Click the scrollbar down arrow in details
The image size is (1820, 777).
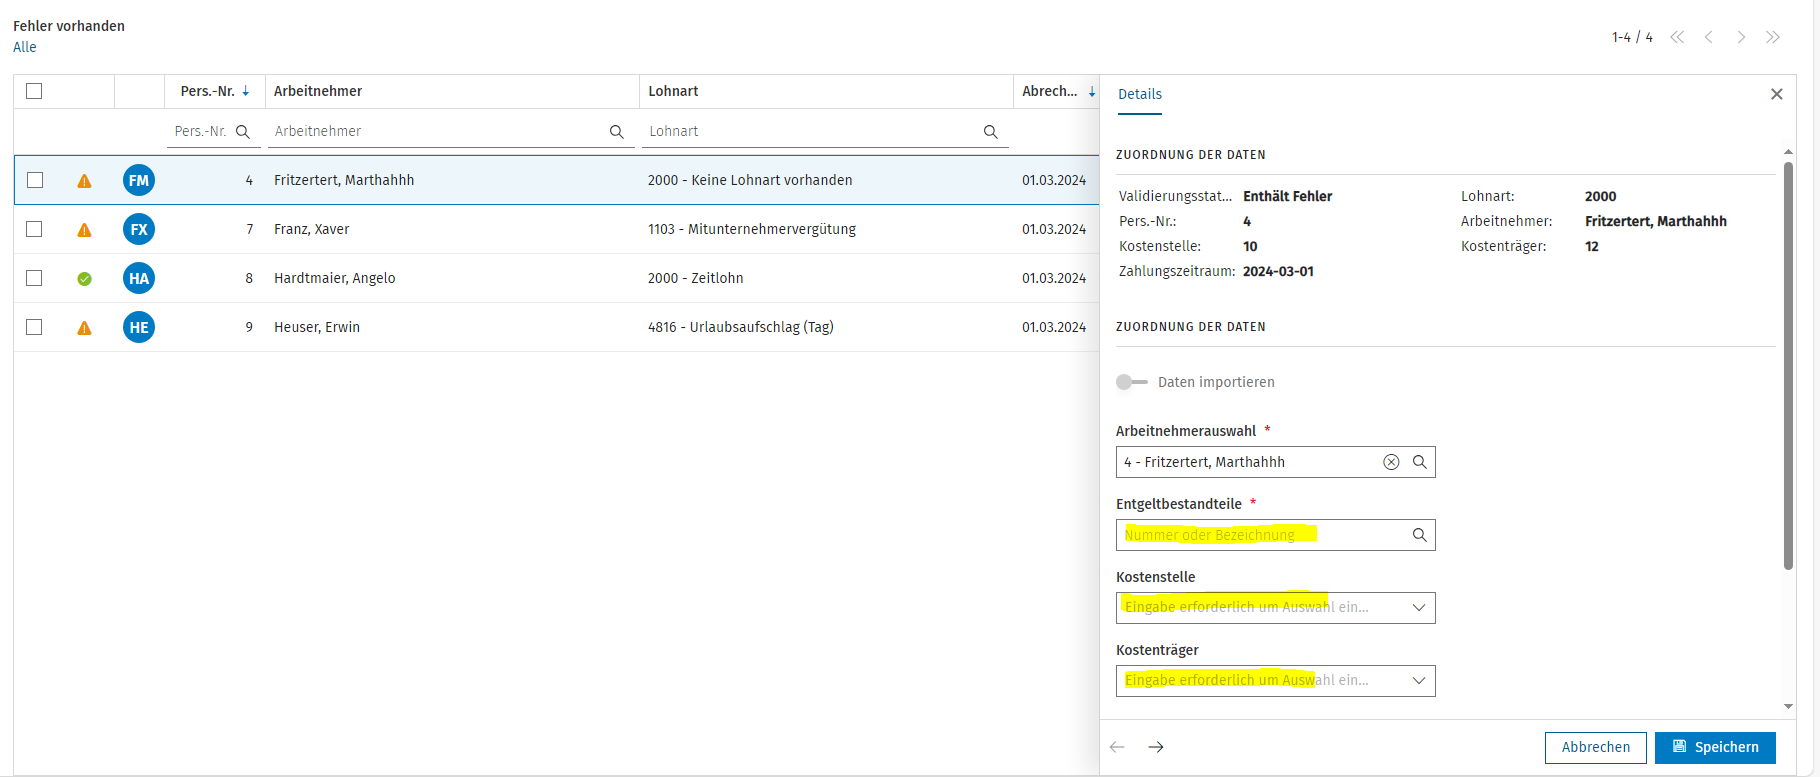tap(1788, 706)
